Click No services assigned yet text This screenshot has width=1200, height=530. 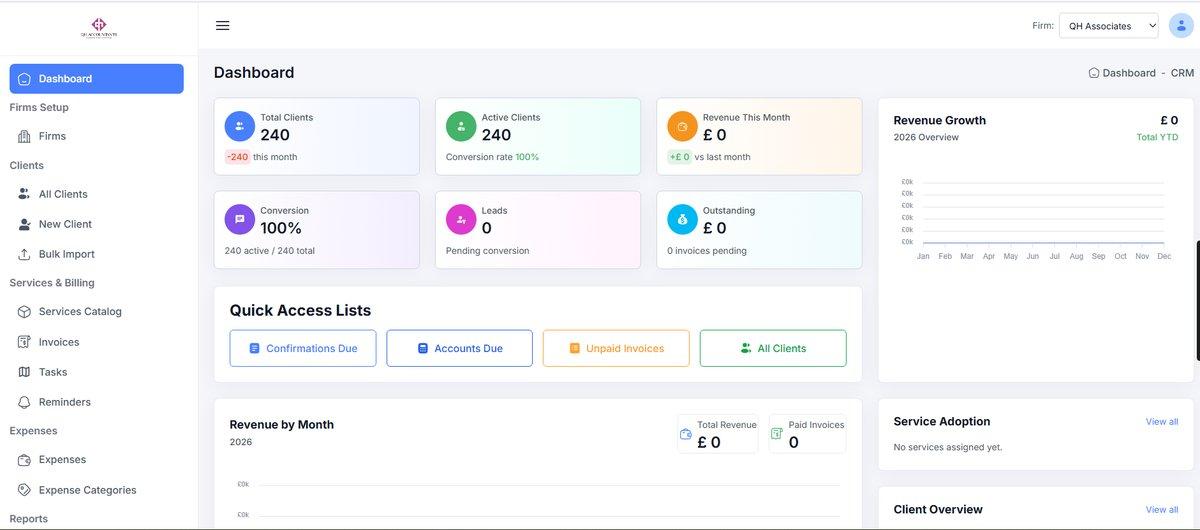948,447
